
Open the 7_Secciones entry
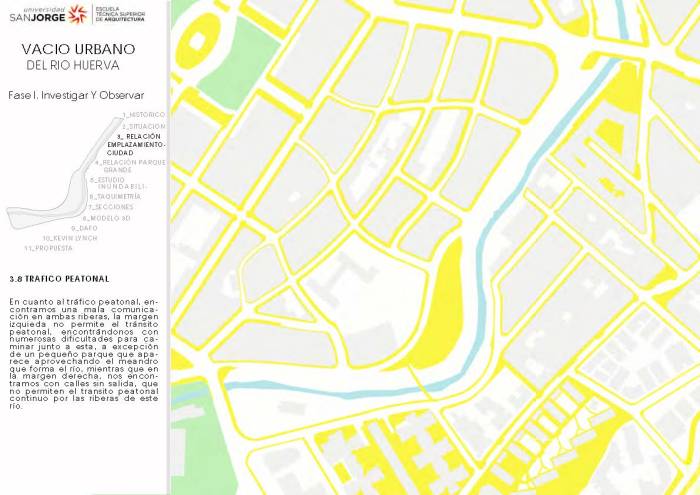pos(109,207)
